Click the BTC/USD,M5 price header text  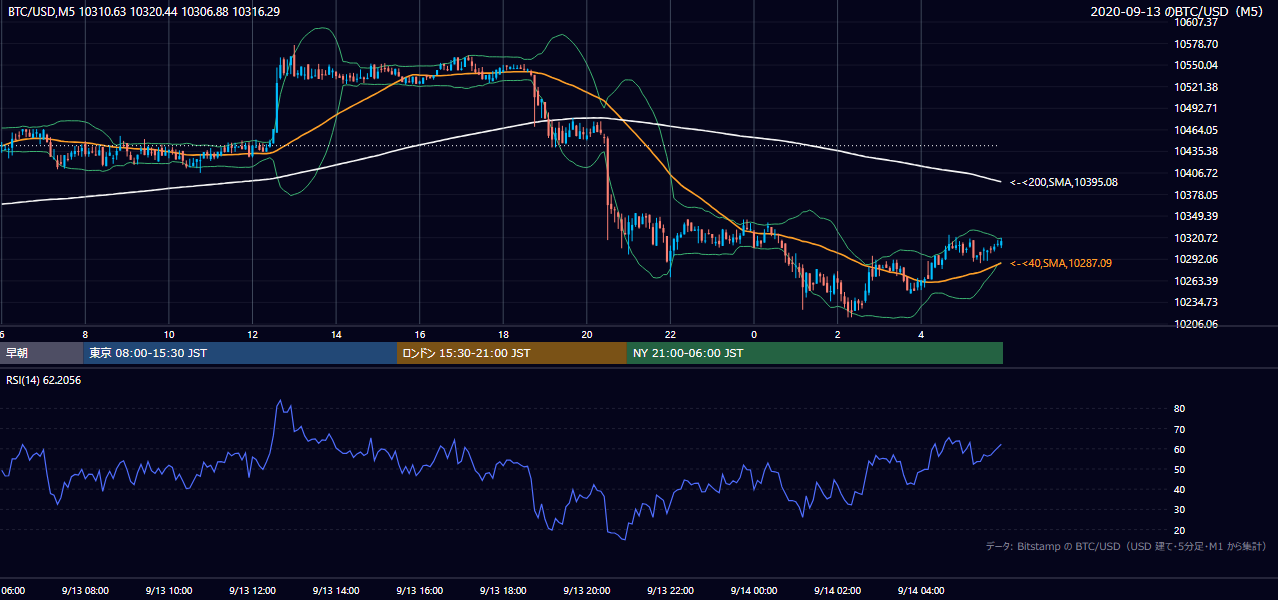pyautogui.click(x=144, y=12)
